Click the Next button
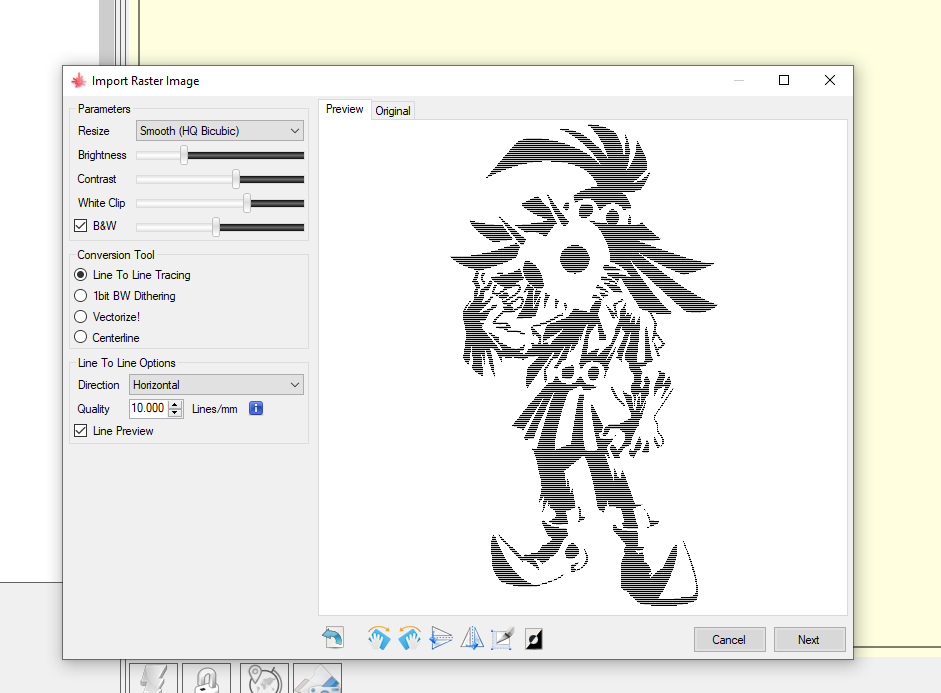The width and height of the screenshot is (941, 693). 809,640
